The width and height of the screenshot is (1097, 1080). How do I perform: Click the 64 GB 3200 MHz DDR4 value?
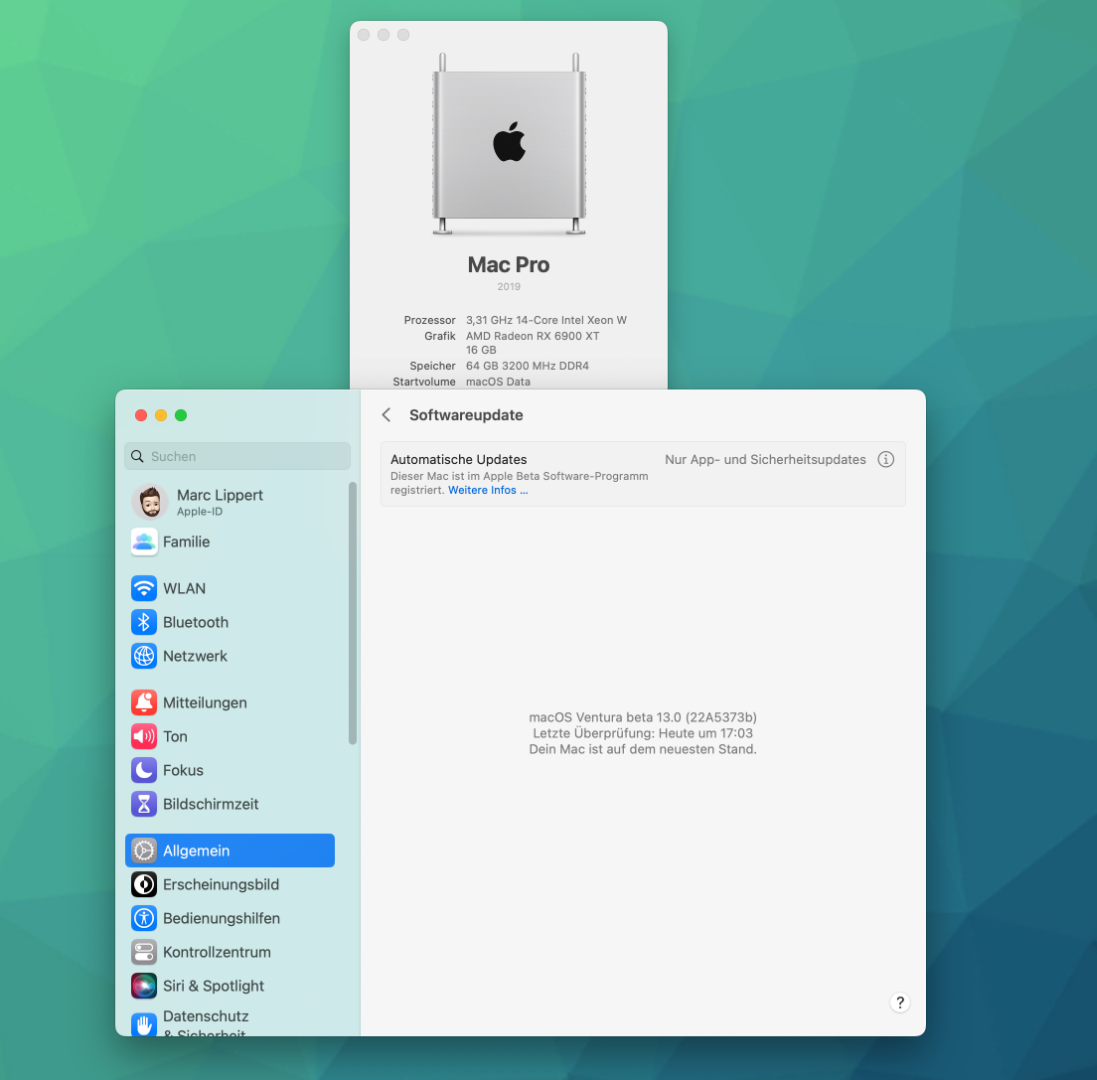click(x=528, y=366)
